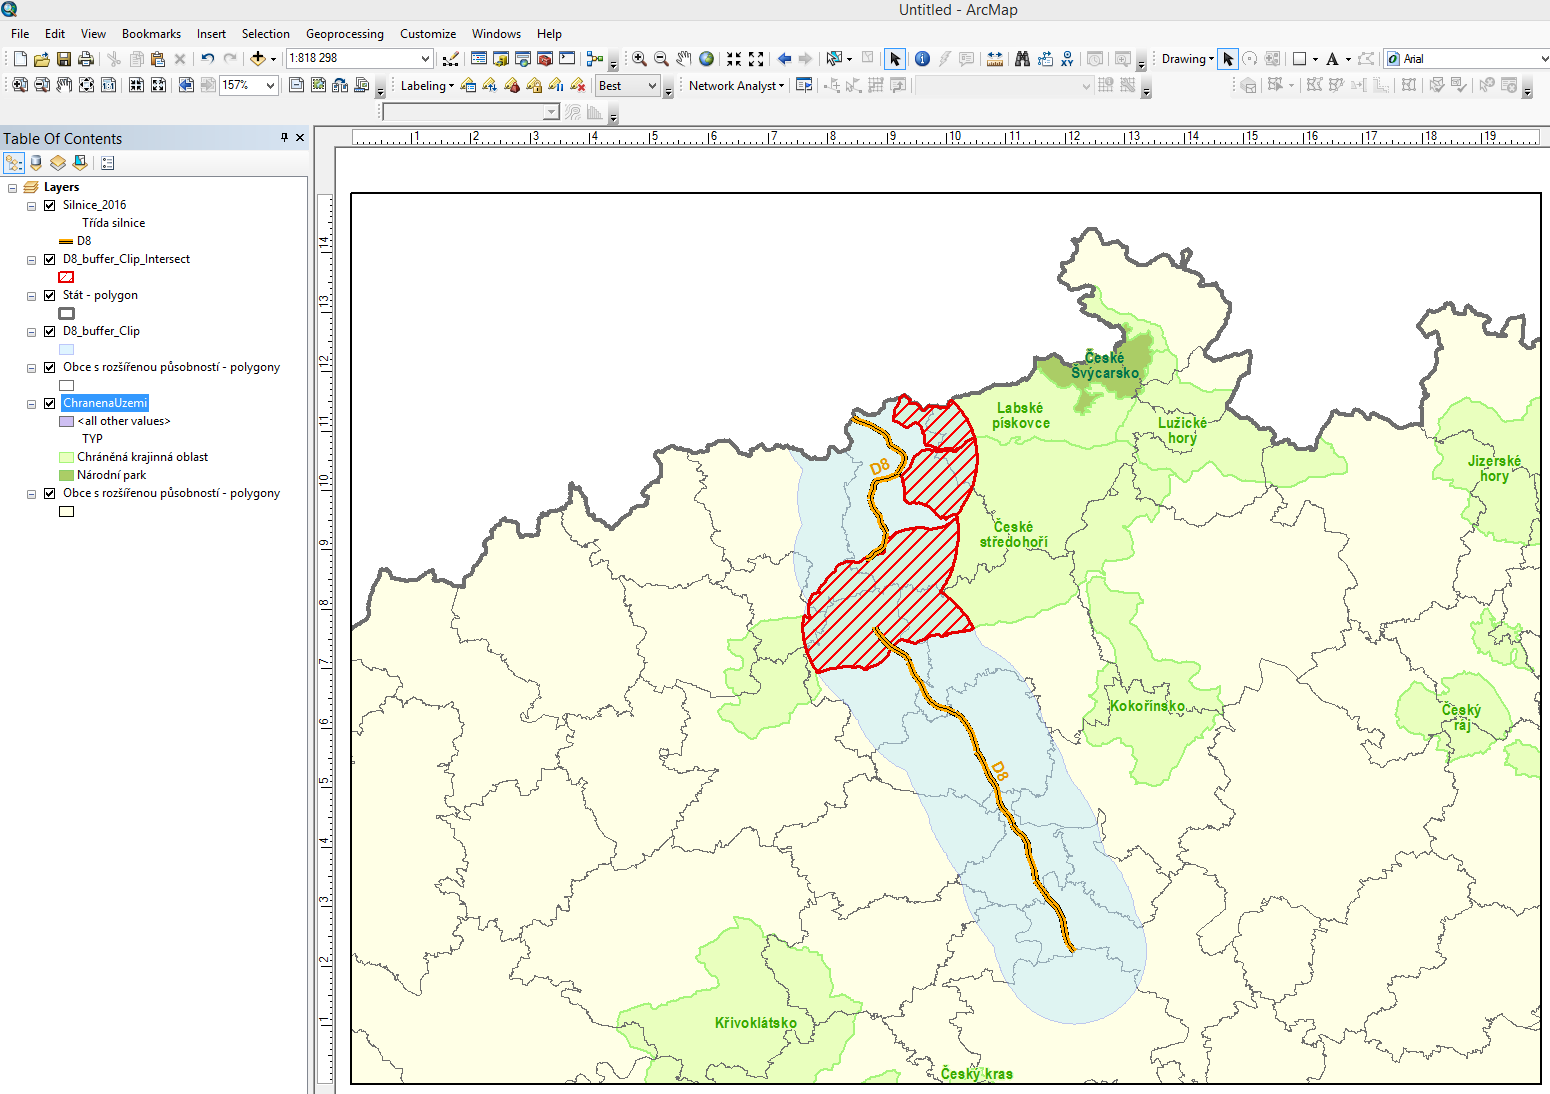Open the Go To XY tool

pos(1067,59)
